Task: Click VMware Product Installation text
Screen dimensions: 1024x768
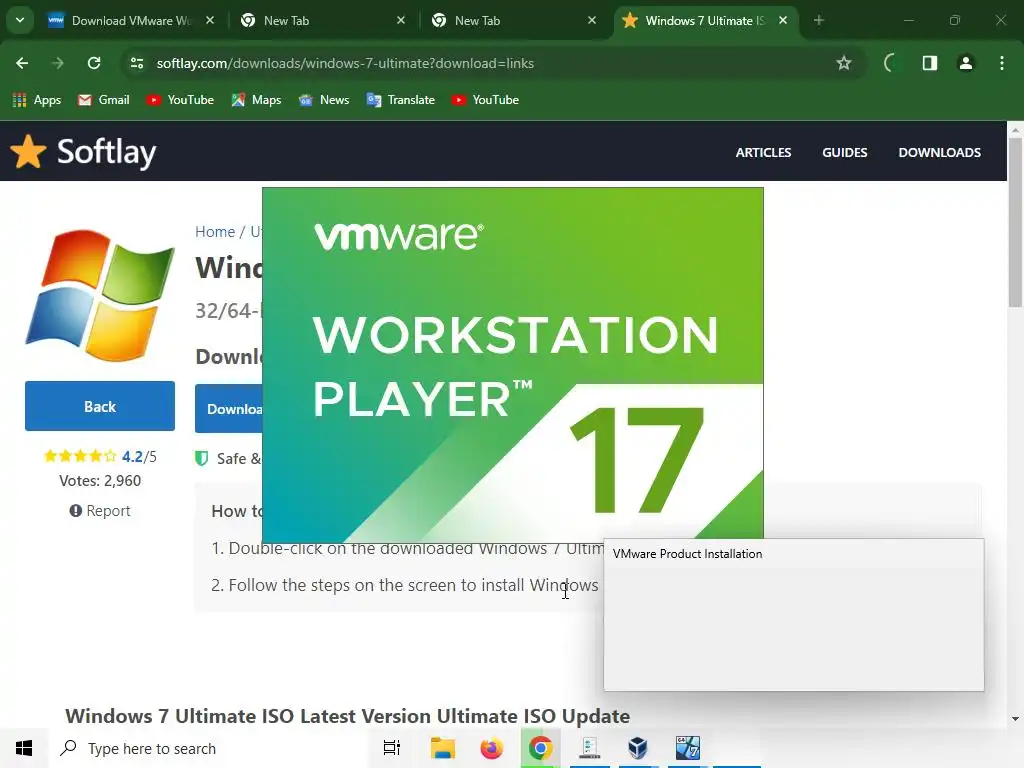Action: (x=687, y=554)
